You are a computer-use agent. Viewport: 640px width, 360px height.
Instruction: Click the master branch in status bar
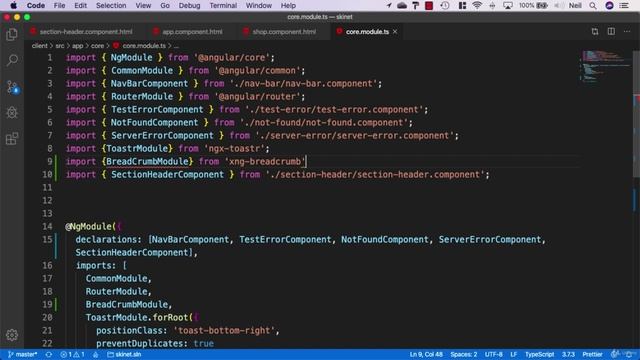point(22,354)
